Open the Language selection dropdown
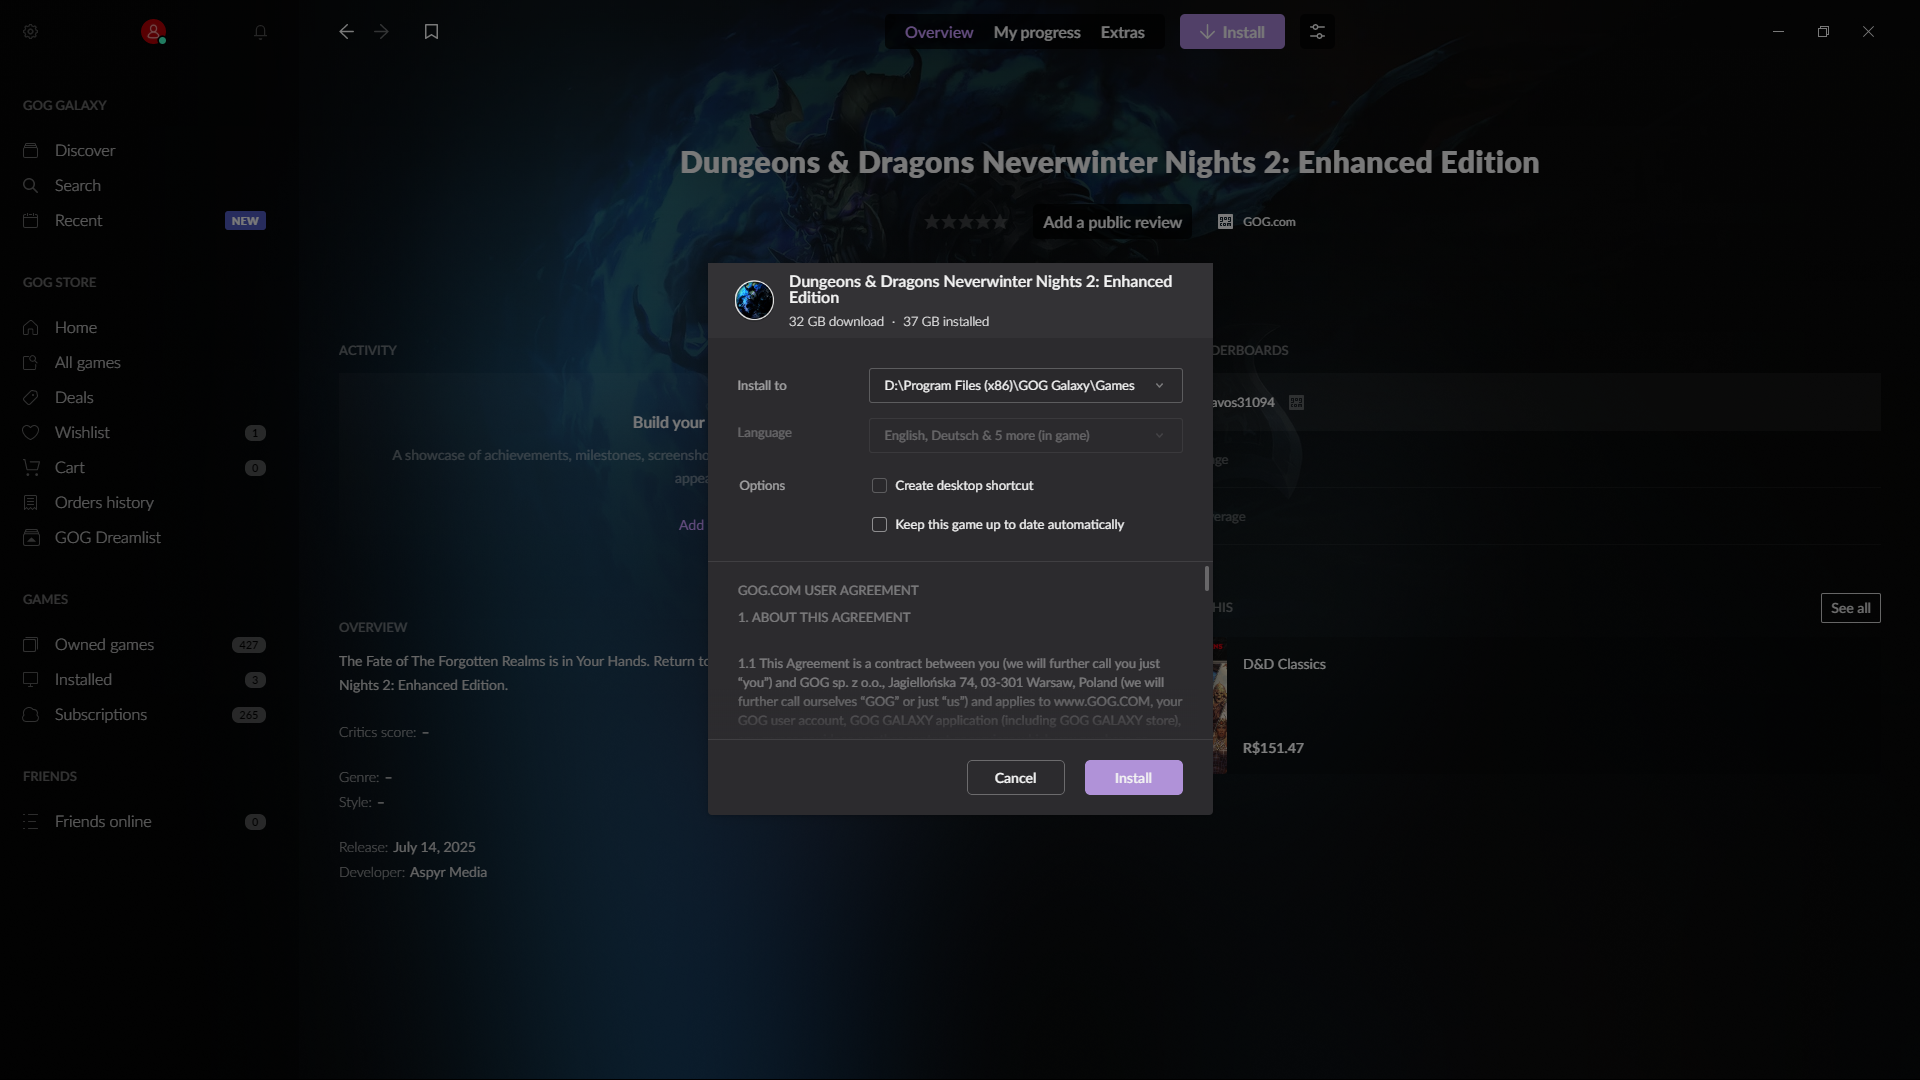1920x1080 pixels. tap(1025, 435)
